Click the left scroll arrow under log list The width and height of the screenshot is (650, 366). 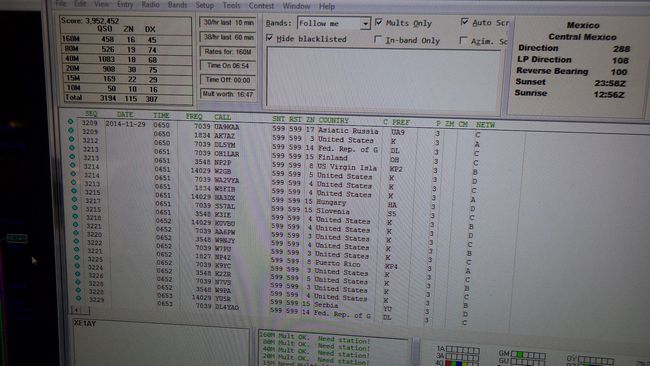[x=76, y=310]
